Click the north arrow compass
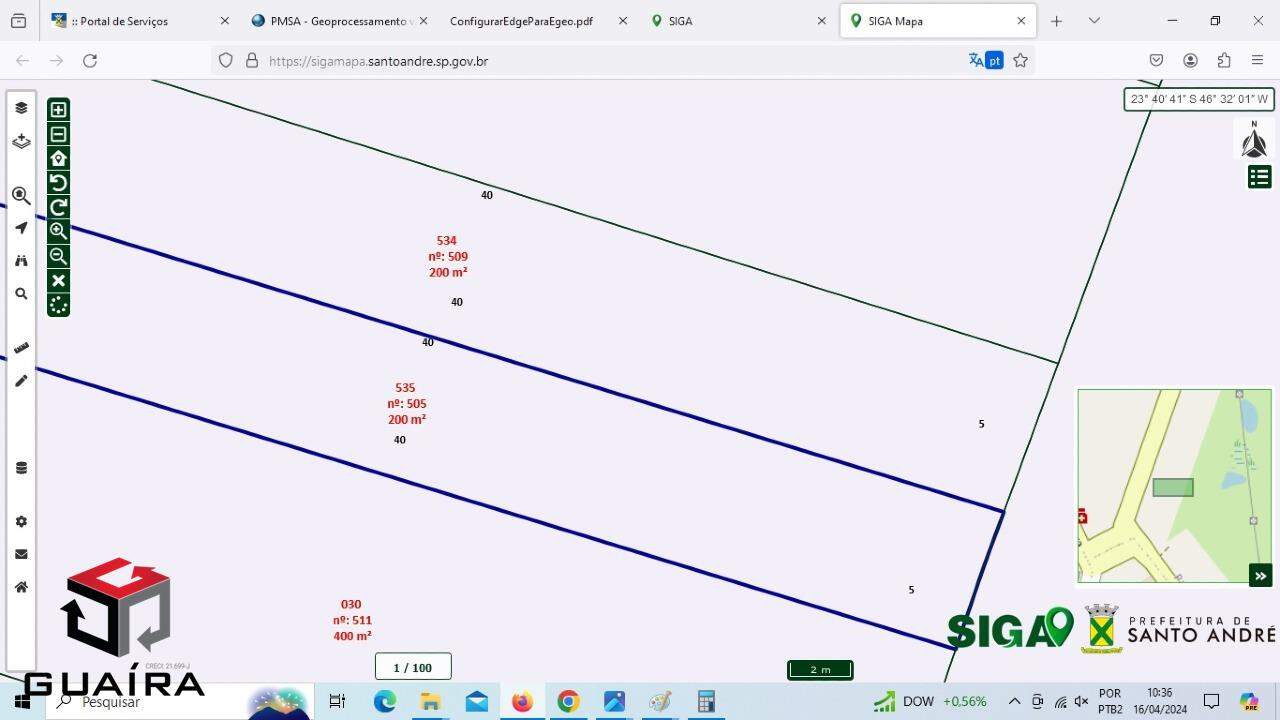This screenshot has width=1280, height=720. click(x=1254, y=141)
